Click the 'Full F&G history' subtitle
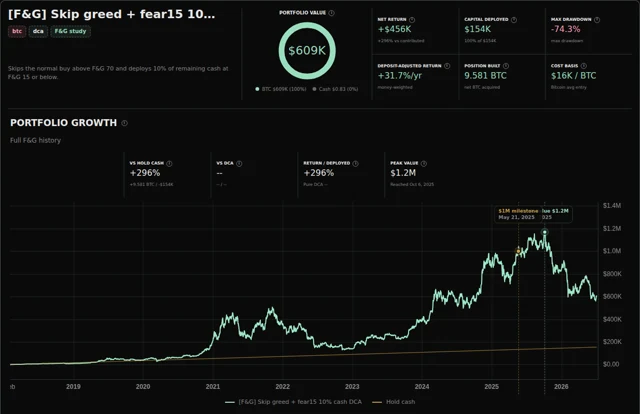This screenshot has height=414, width=640. point(36,140)
